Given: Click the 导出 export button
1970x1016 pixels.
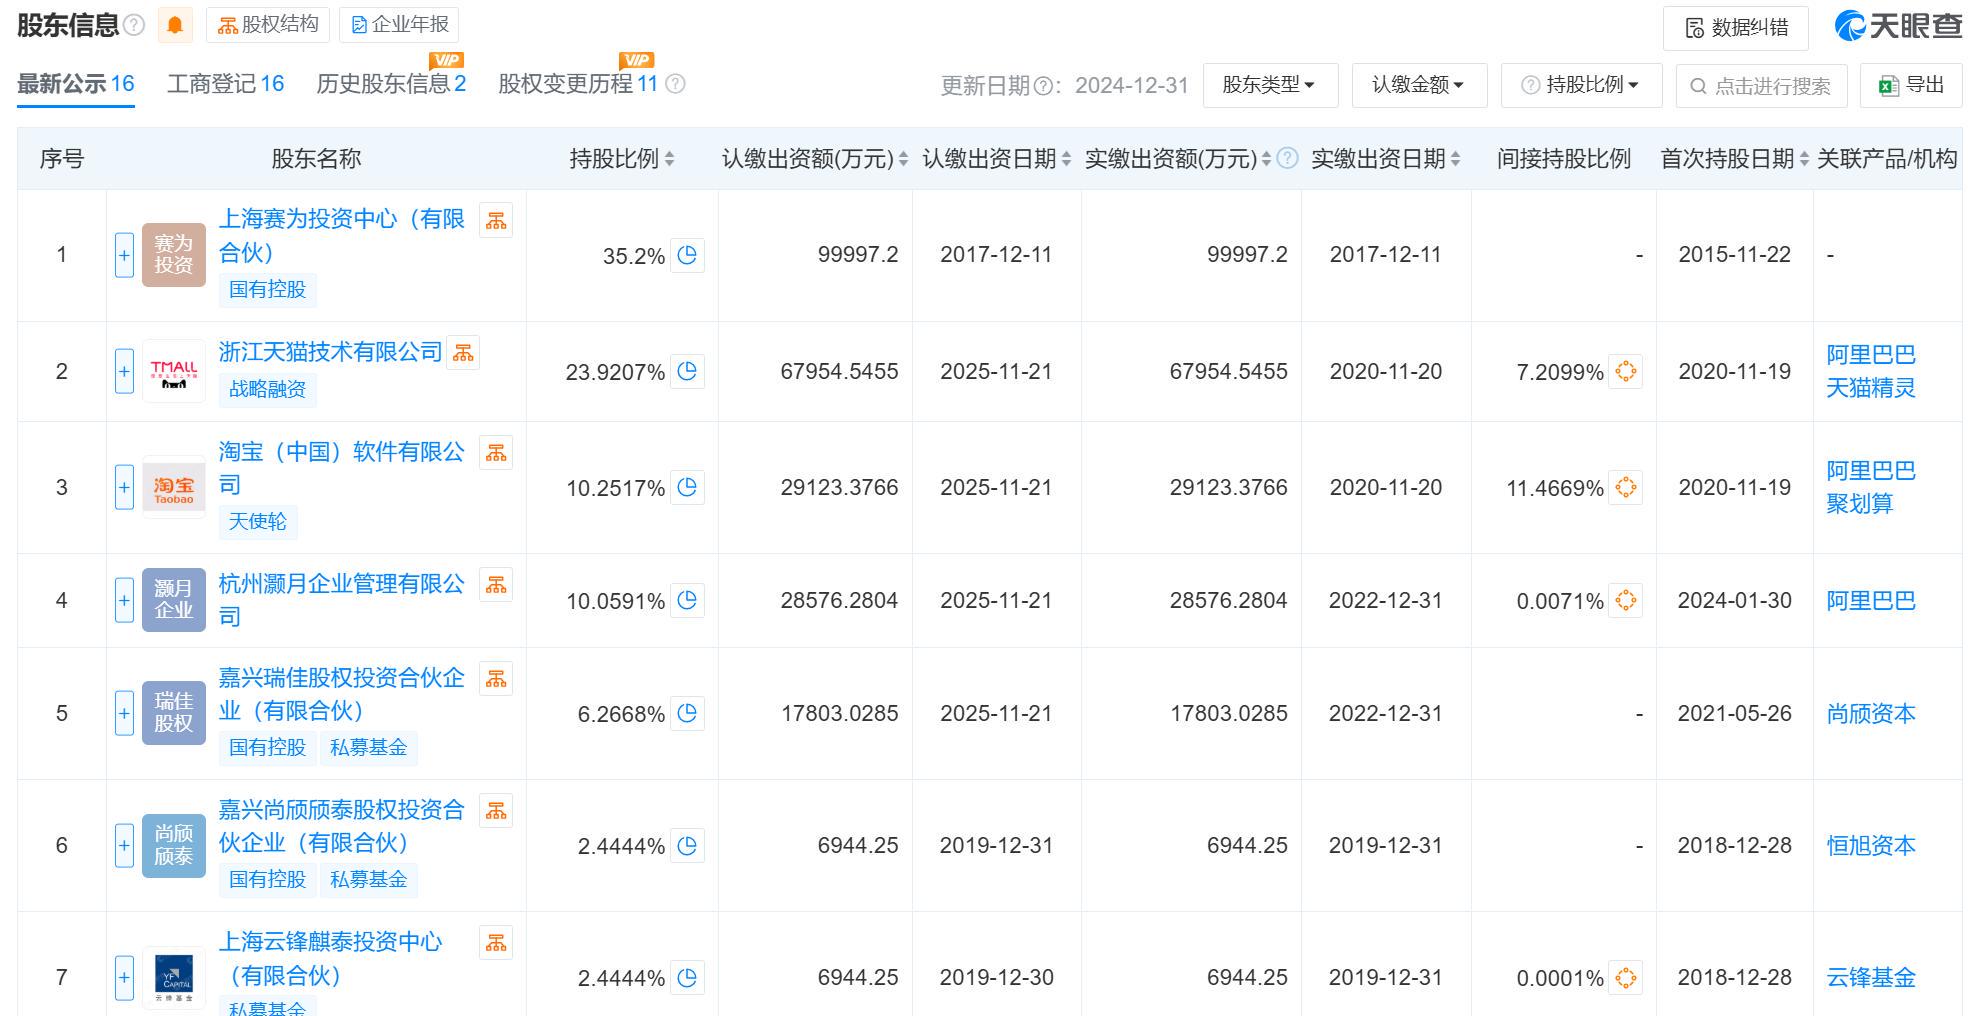Looking at the screenshot, I should (x=1911, y=85).
